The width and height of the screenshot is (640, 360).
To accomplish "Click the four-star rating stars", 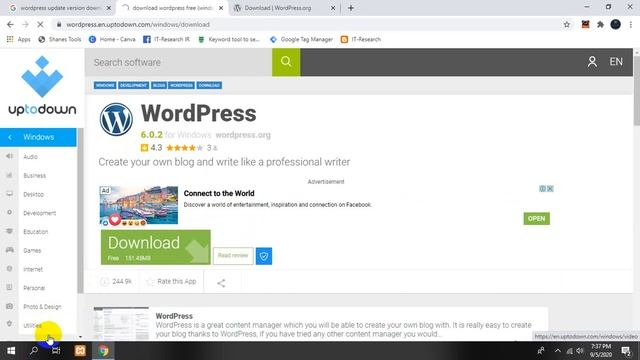I will click(x=184, y=148).
